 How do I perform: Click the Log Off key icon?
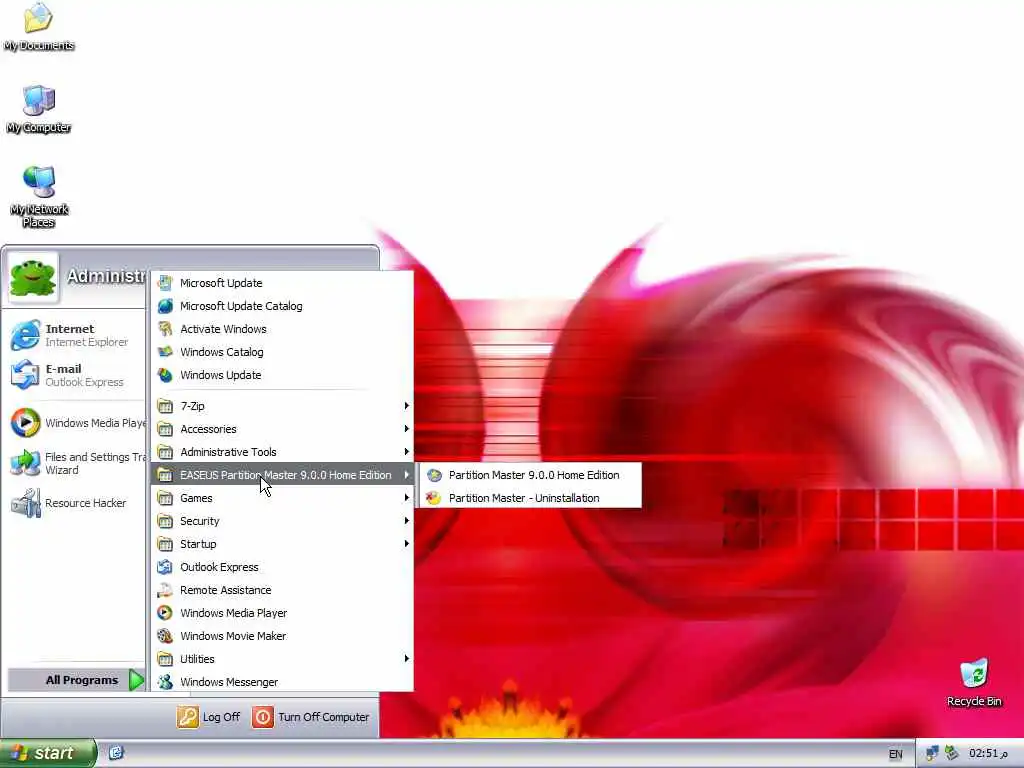(x=187, y=716)
